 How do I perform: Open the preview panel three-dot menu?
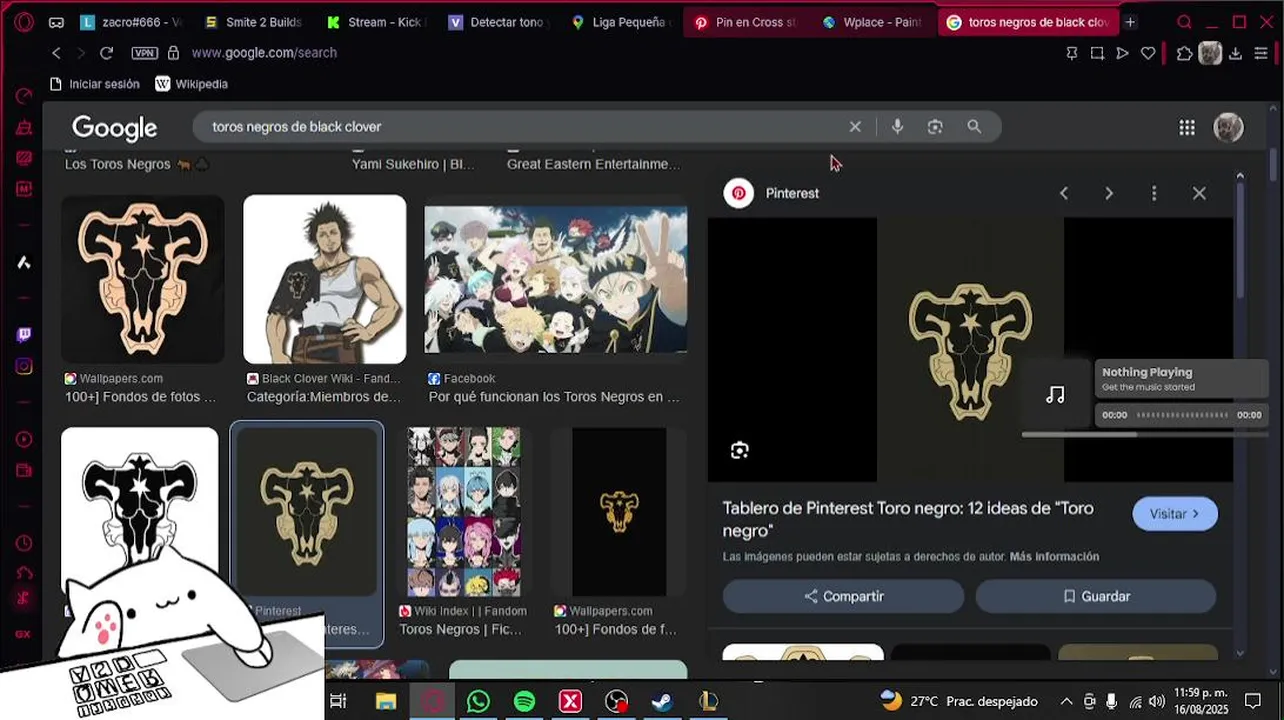point(1154,193)
